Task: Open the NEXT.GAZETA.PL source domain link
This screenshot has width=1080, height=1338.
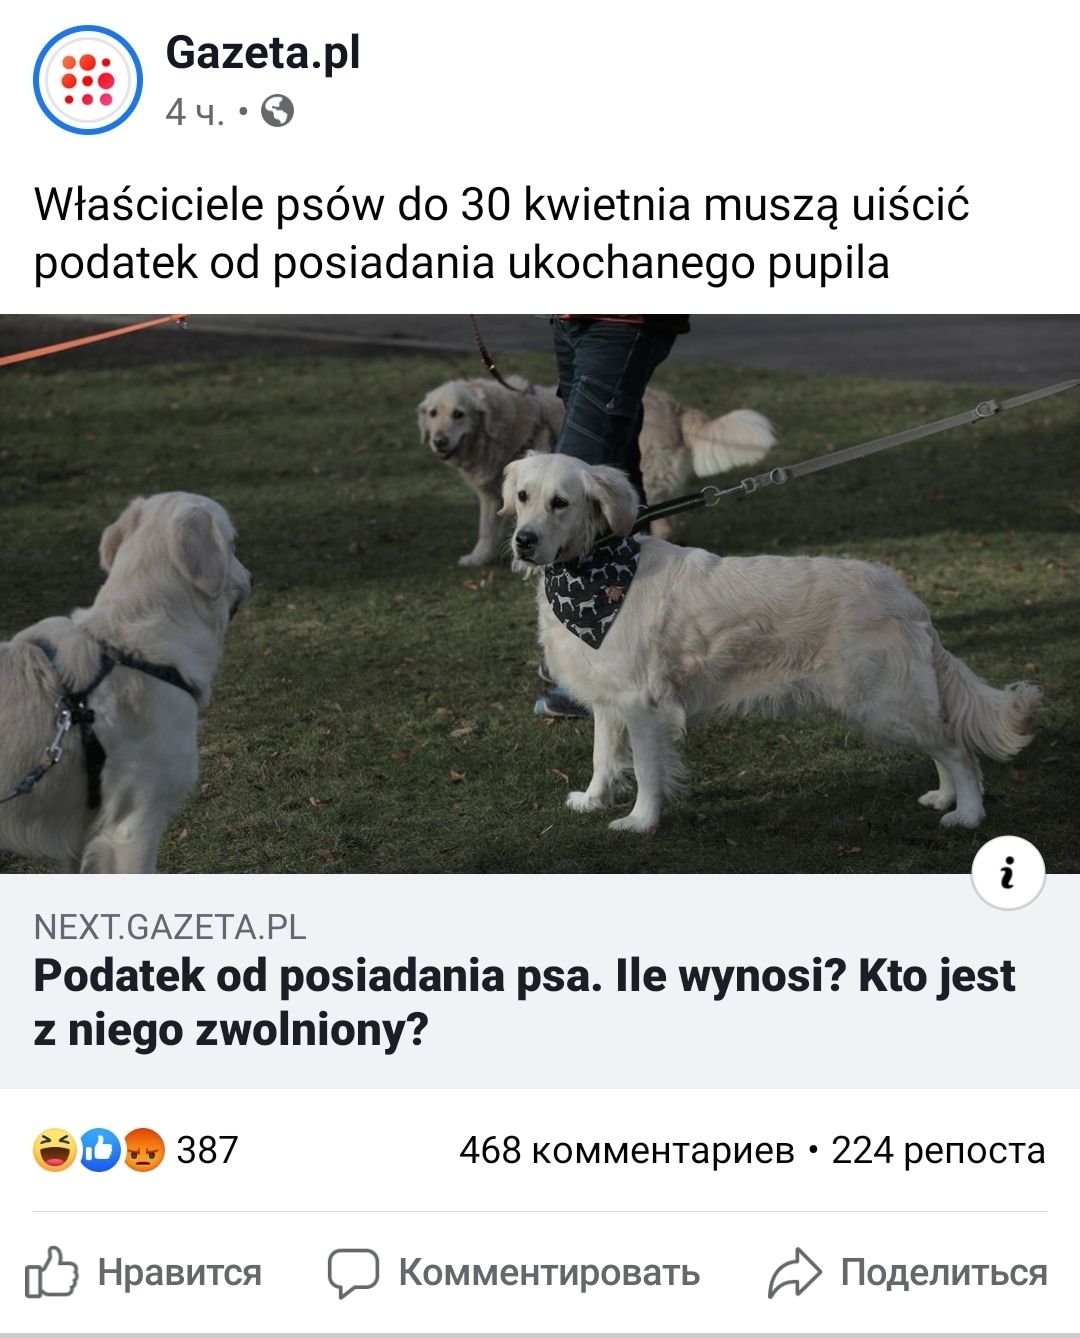Action: (x=170, y=927)
